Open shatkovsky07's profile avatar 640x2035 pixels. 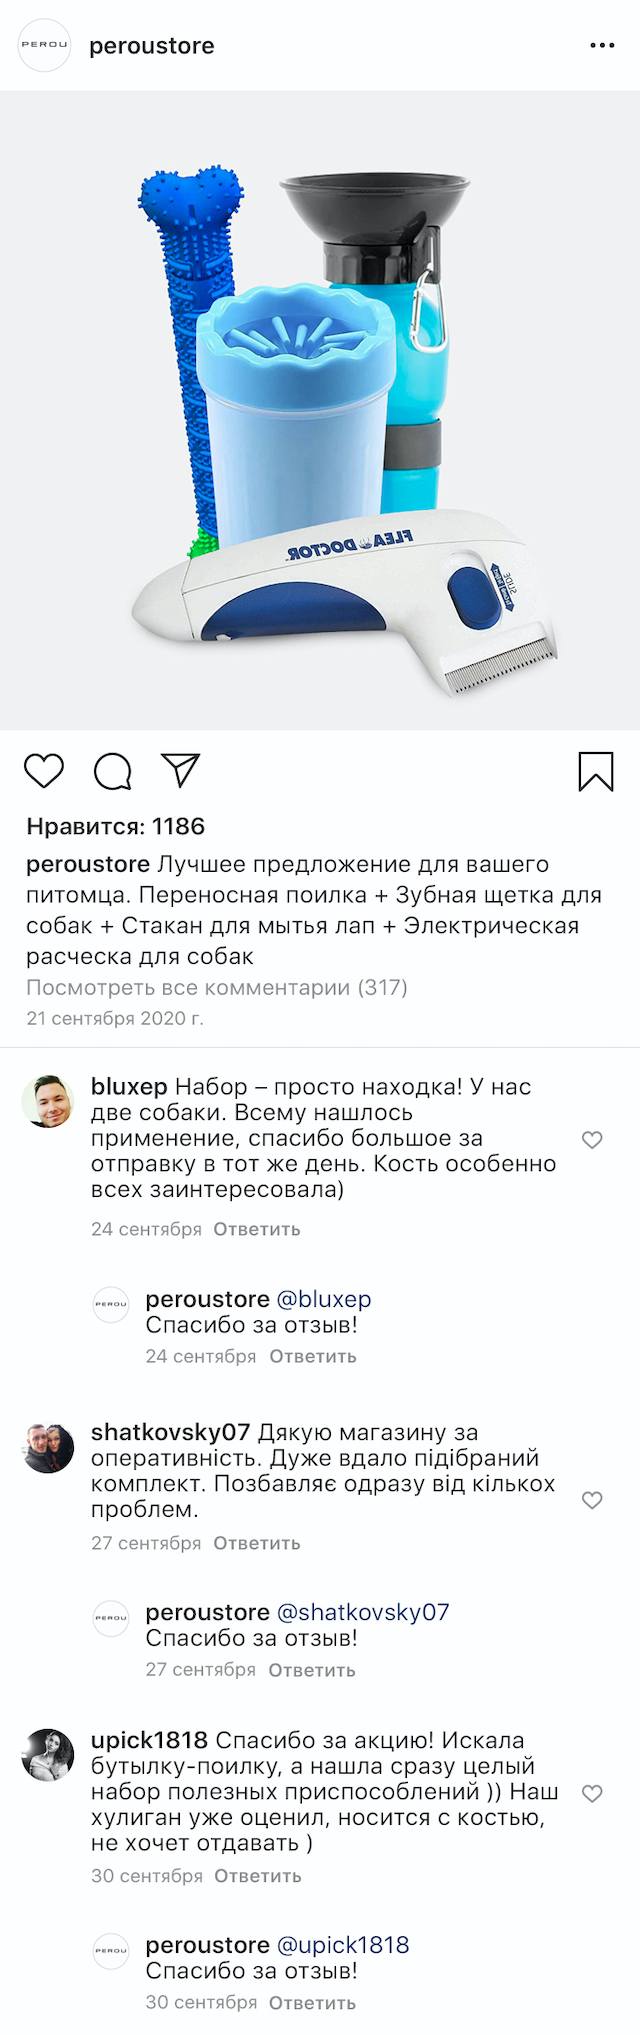click(x=48, y=1448)
